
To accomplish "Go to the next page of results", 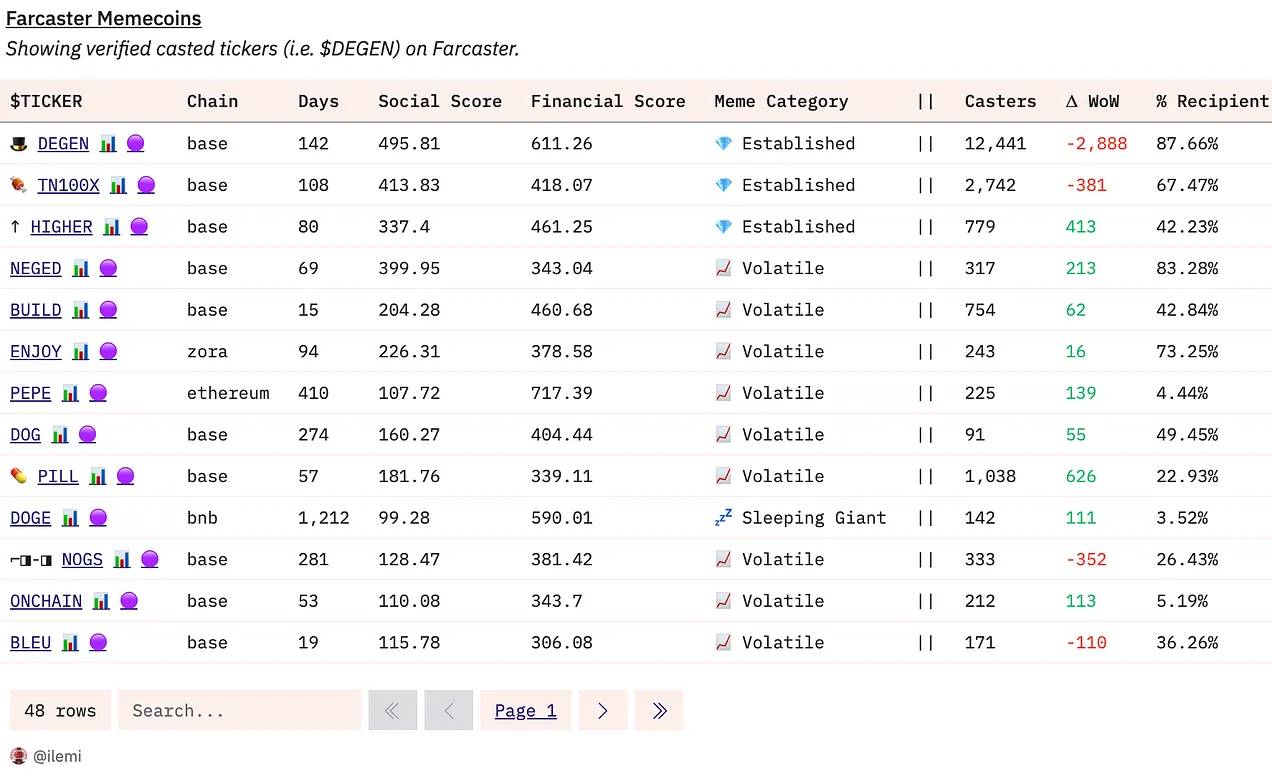I will (x=602, y=710).
